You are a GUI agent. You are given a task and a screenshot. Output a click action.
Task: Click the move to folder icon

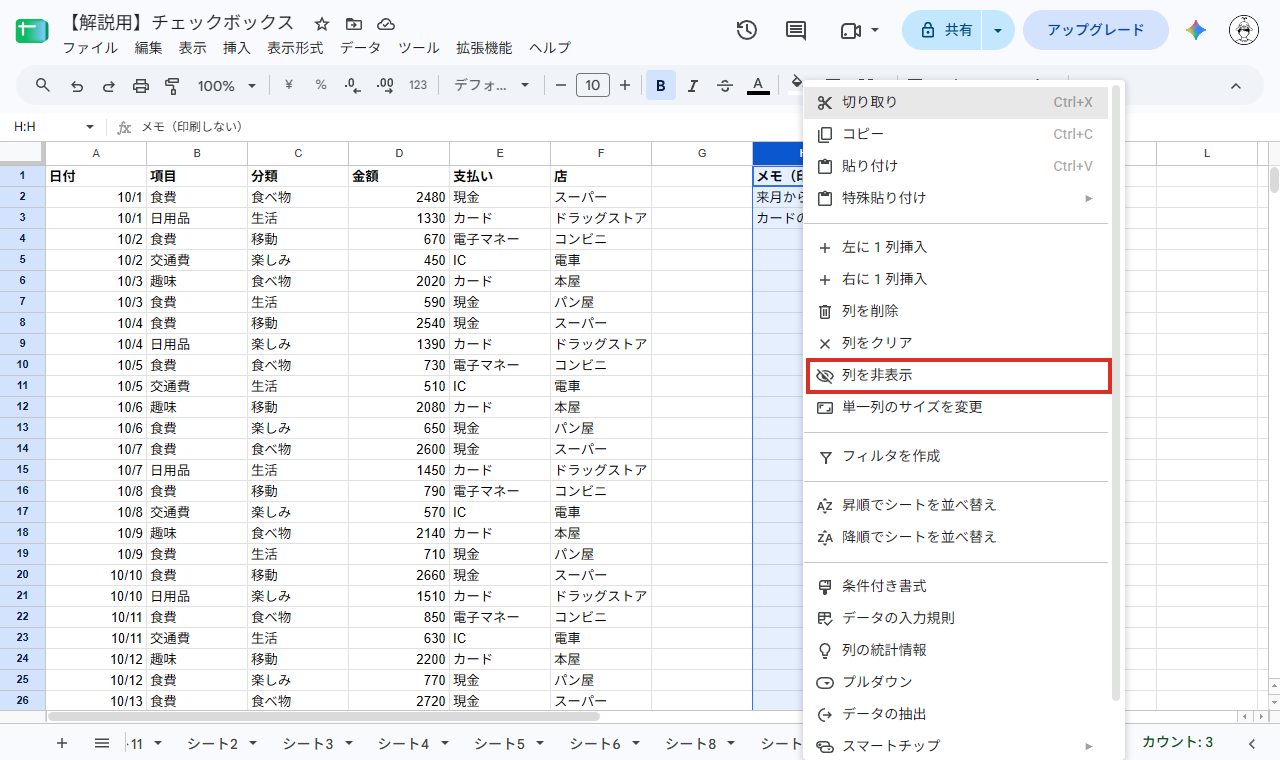(354, 23)
